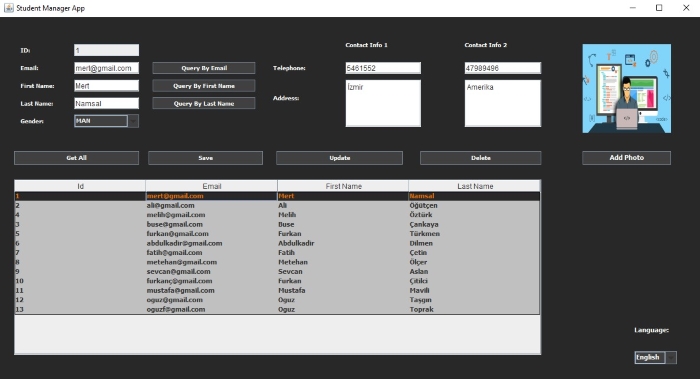Image resolution: width=700 pixels, height=379 pixels.
Task: Select the abdulkadir@gmail.com row
Action: pyautogui.click(x=277, y=243)
